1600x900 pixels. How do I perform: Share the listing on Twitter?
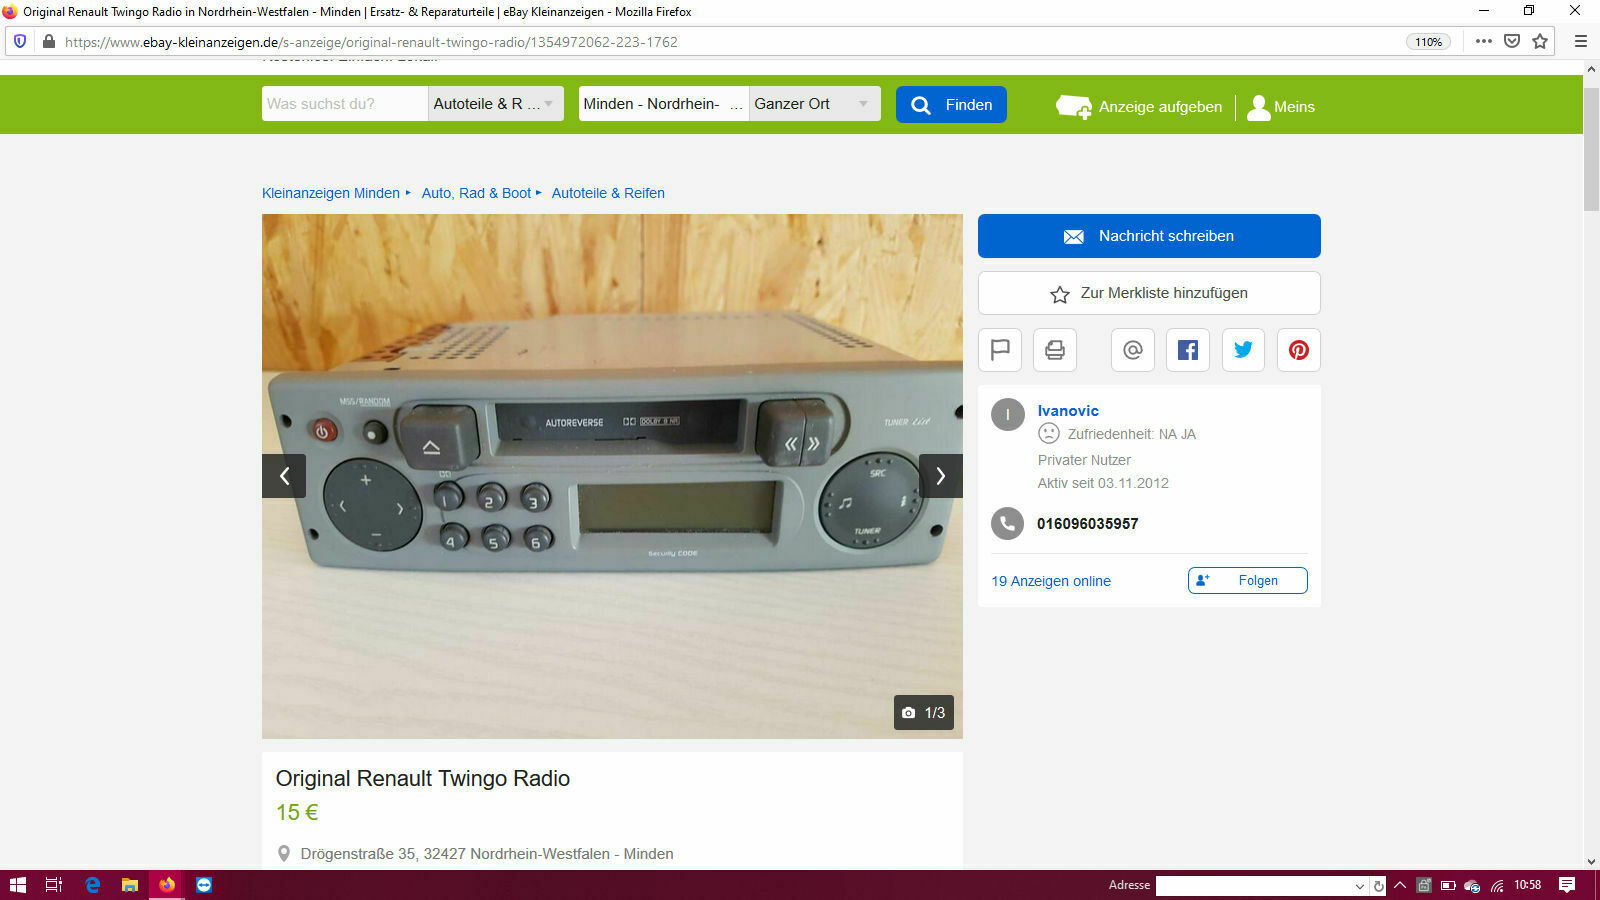(x=1243, y=350)
